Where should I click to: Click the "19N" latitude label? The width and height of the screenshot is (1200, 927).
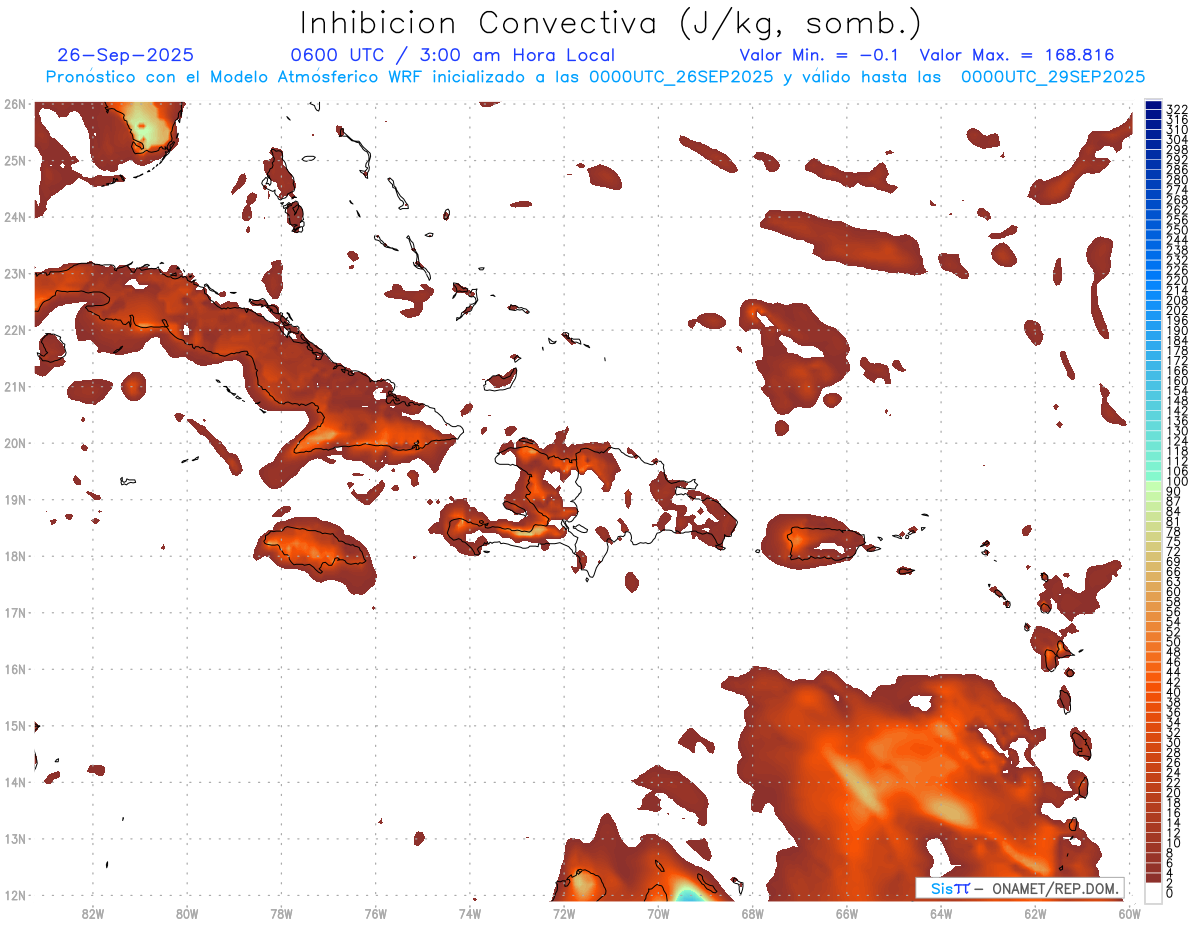coord(15,499)
